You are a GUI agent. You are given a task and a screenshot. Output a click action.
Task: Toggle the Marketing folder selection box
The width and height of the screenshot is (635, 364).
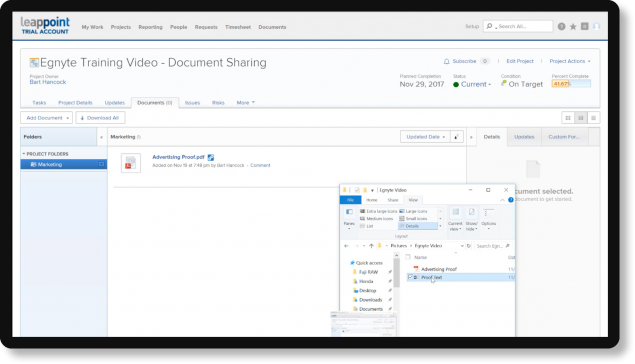[x=101, y=164]
